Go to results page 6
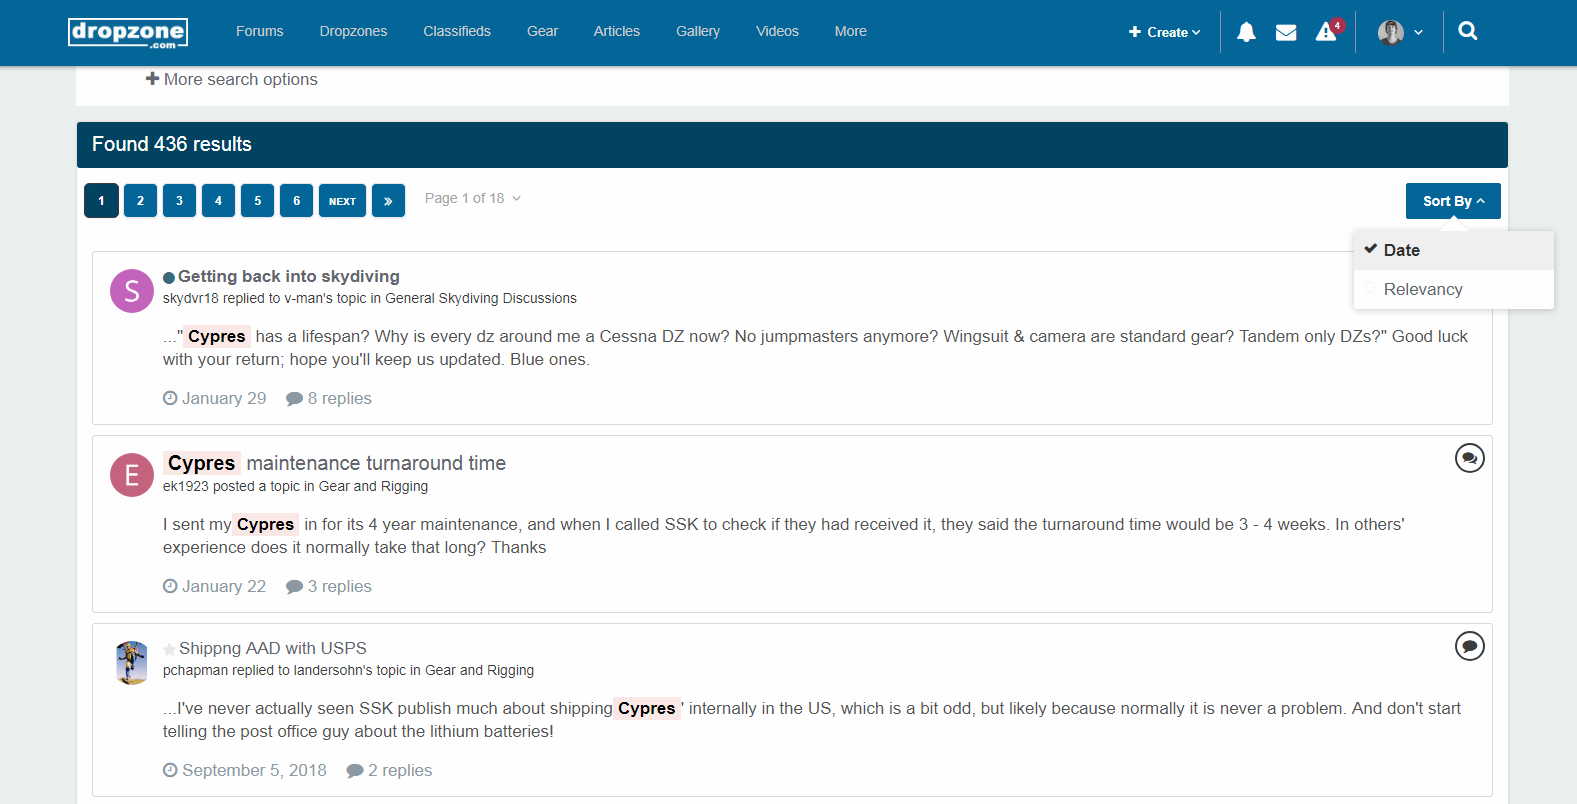1577x804 pixels. coord(296,201)
